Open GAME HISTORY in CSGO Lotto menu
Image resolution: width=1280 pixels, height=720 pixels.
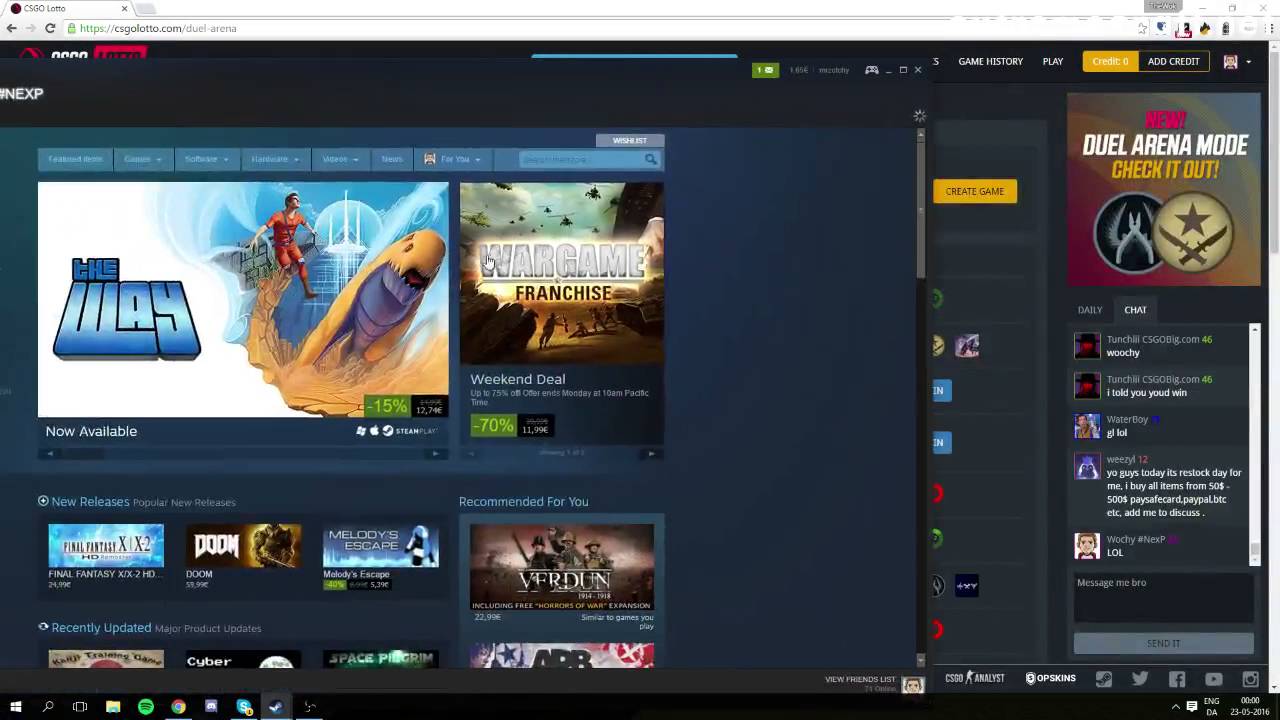tap(990, 62)
